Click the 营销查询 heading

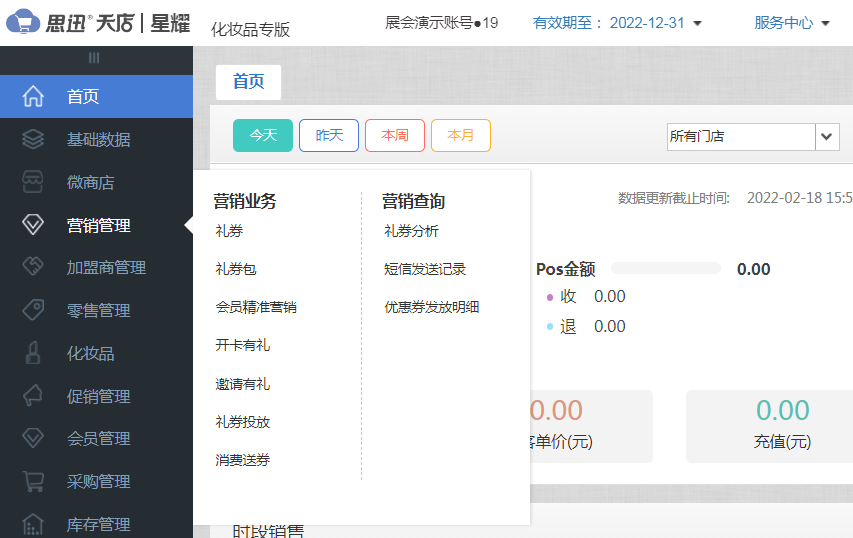pos(413,201)
